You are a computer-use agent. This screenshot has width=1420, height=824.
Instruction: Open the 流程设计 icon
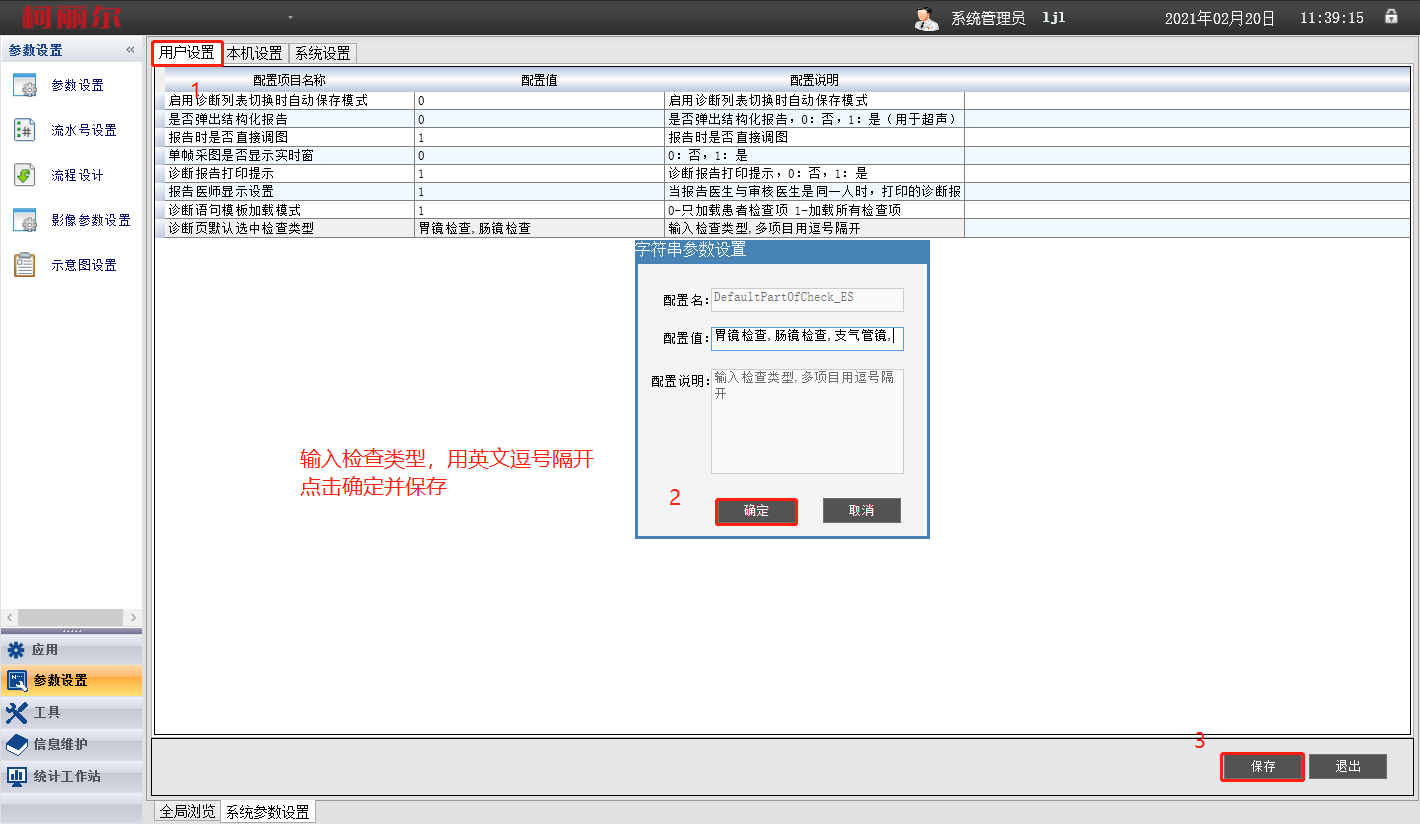click(x=25, y=176)
